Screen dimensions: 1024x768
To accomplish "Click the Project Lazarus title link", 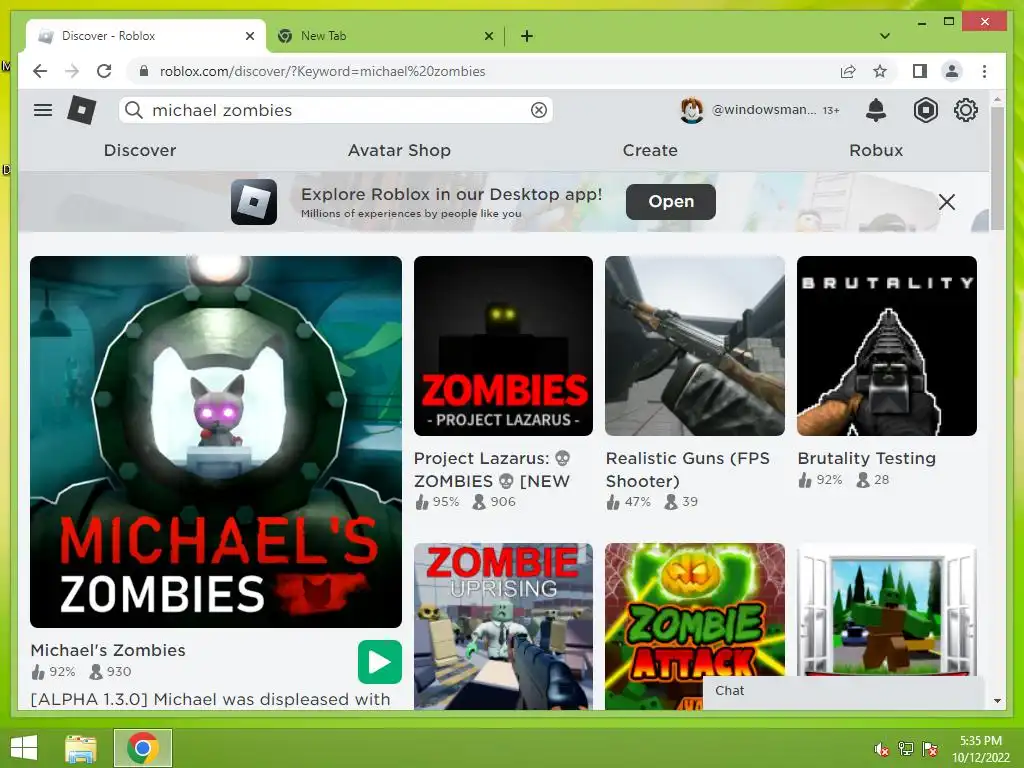I will [x=492, y=470].
